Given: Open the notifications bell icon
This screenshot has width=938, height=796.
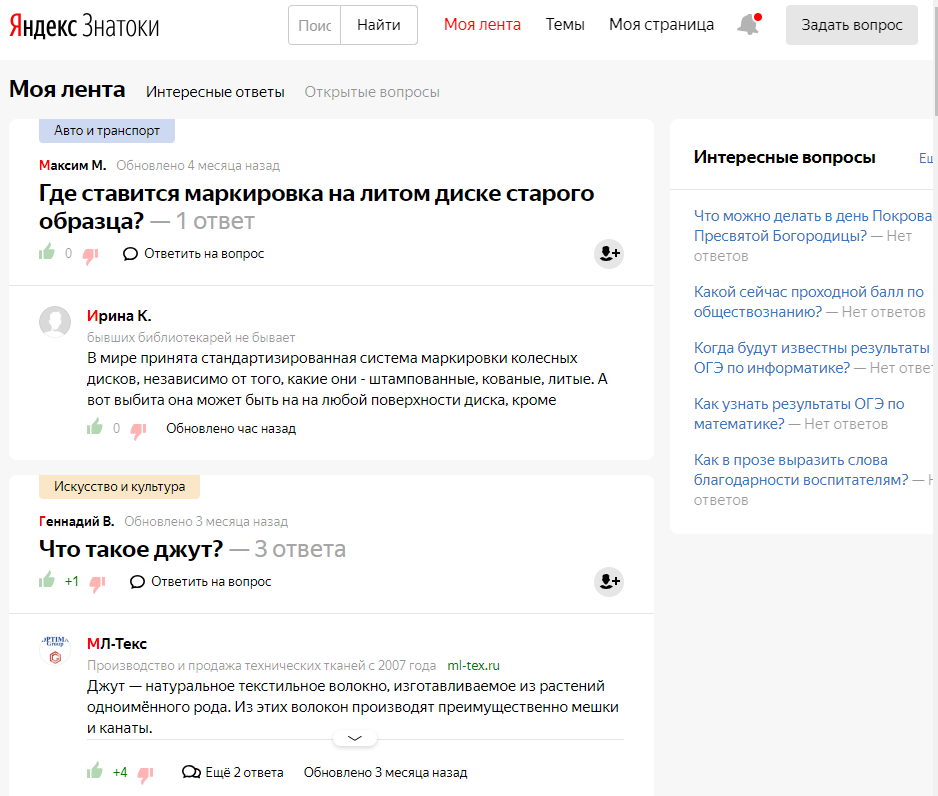Looking at the screenshot, I should point(748,25).
